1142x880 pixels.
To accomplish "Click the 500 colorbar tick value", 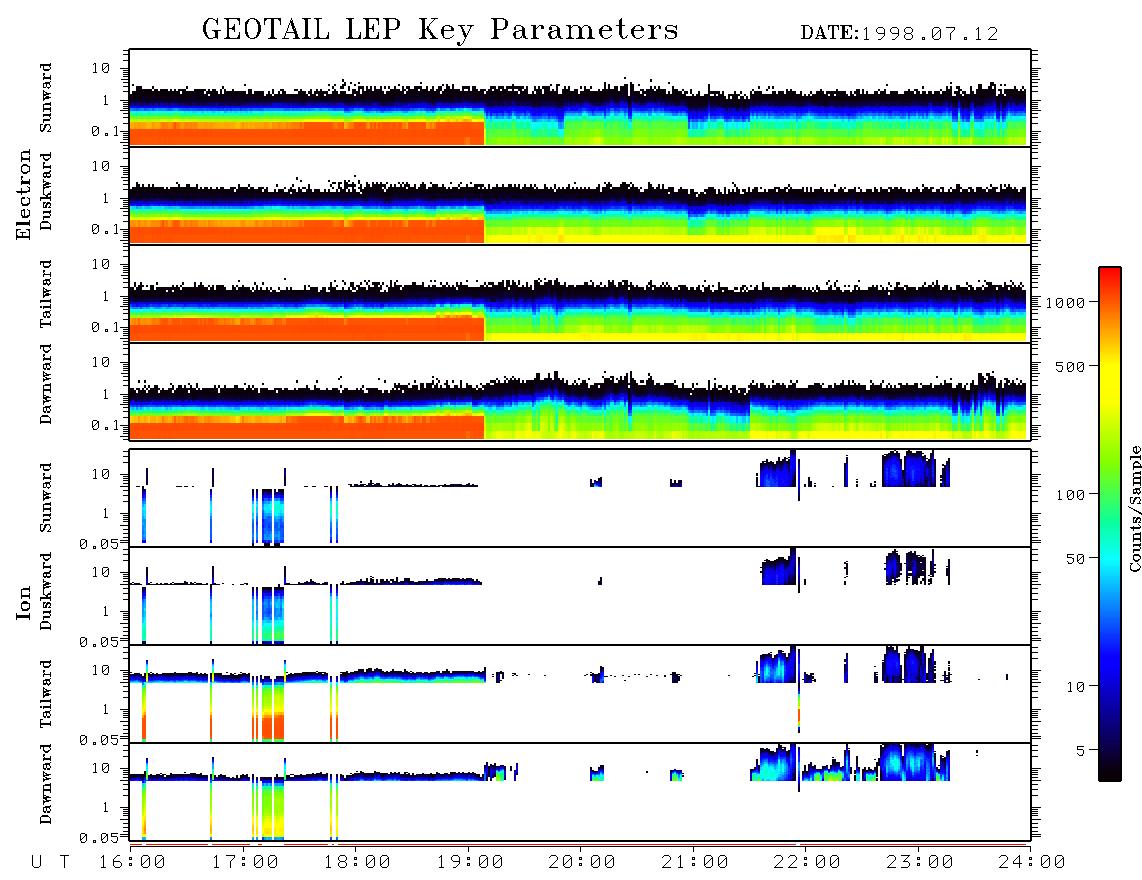I will click(1070, 366).
